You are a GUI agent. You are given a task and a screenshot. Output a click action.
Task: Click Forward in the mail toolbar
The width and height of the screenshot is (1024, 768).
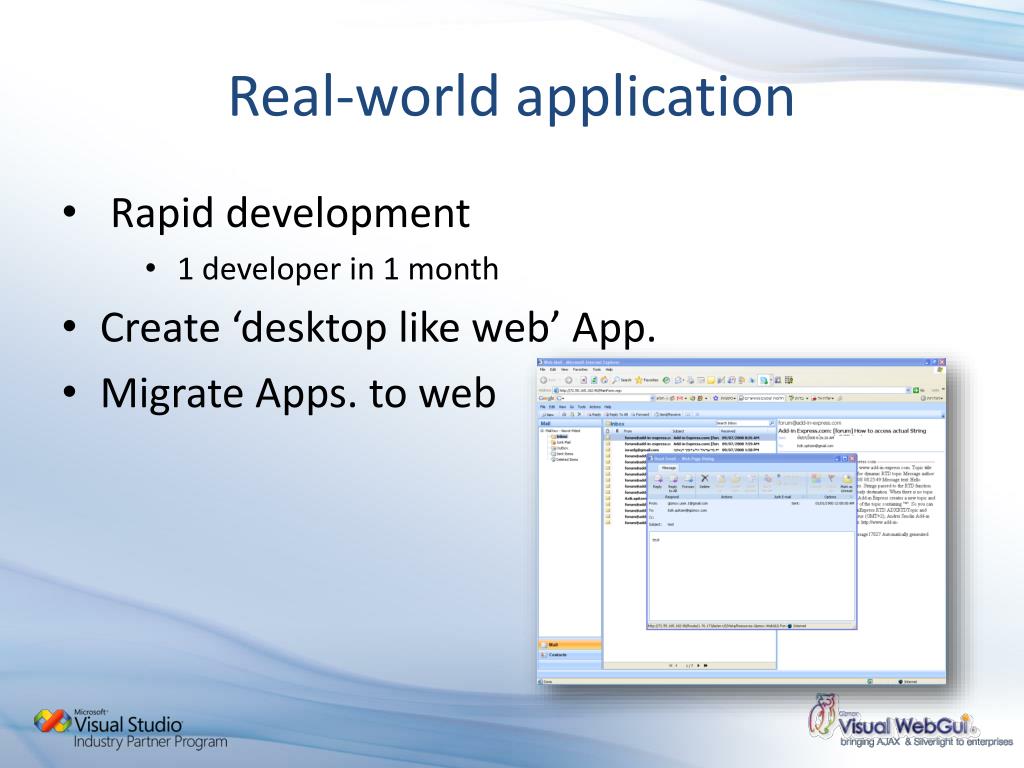(x=641, y=415)
